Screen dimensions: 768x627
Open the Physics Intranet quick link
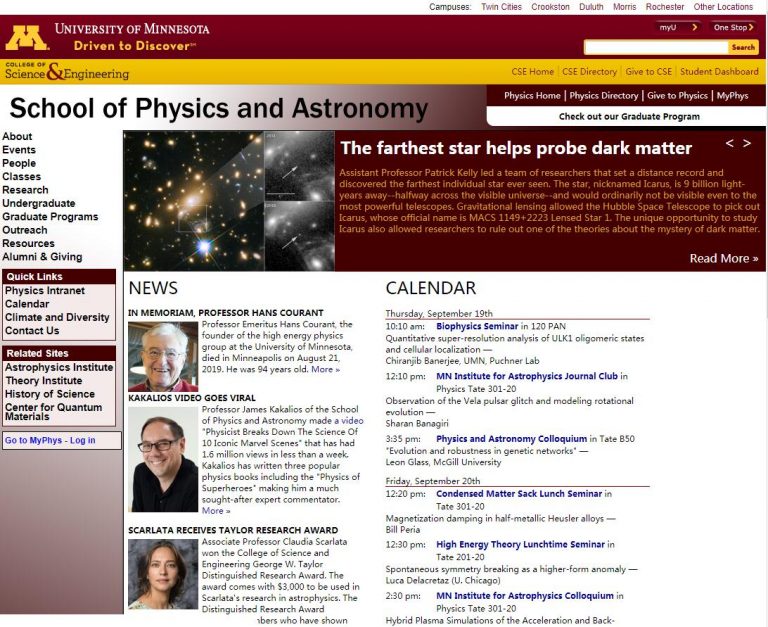tap(45, 290)
